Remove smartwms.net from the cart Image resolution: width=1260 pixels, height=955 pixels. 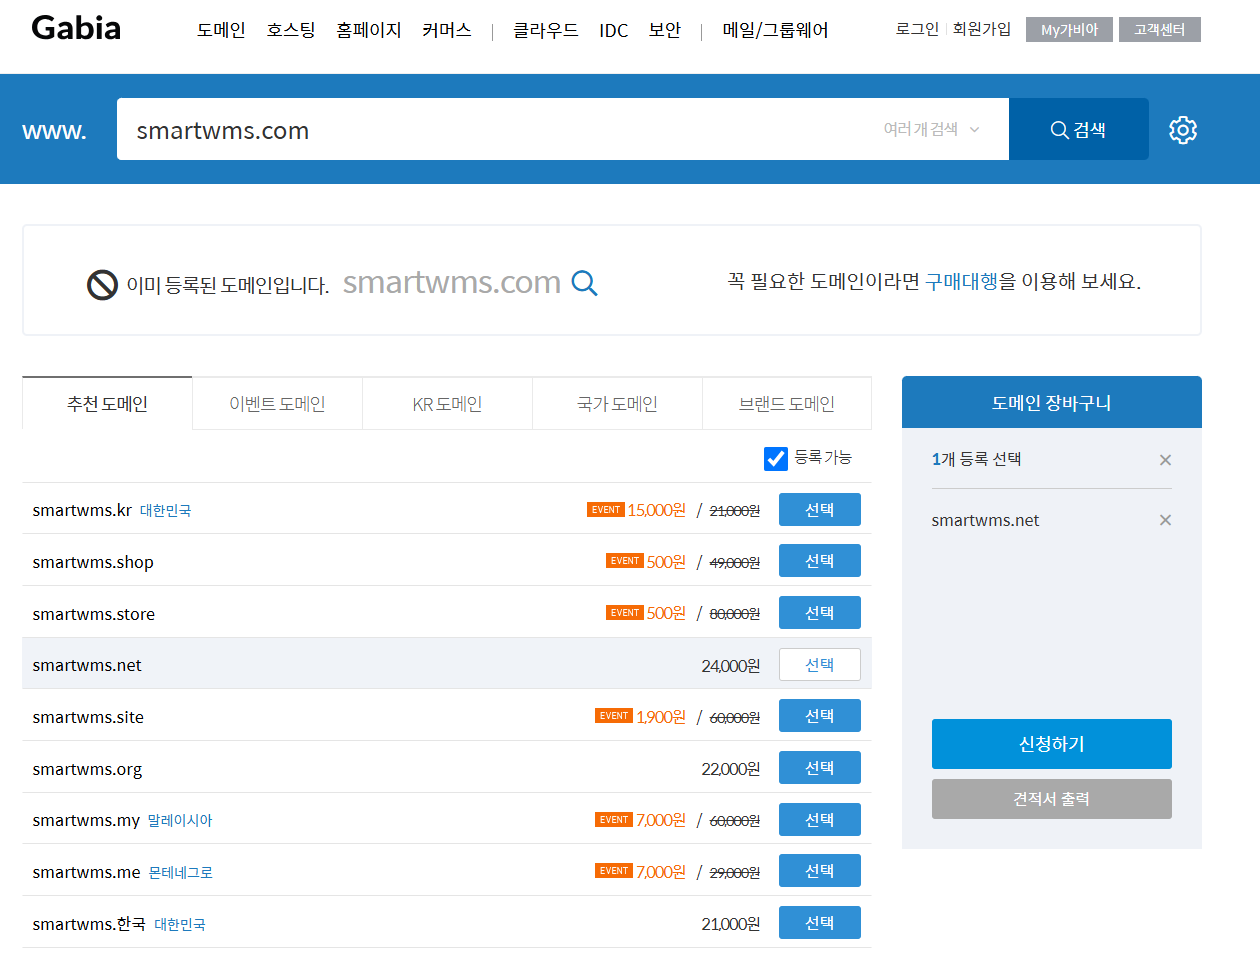[x=1165, y=520]
